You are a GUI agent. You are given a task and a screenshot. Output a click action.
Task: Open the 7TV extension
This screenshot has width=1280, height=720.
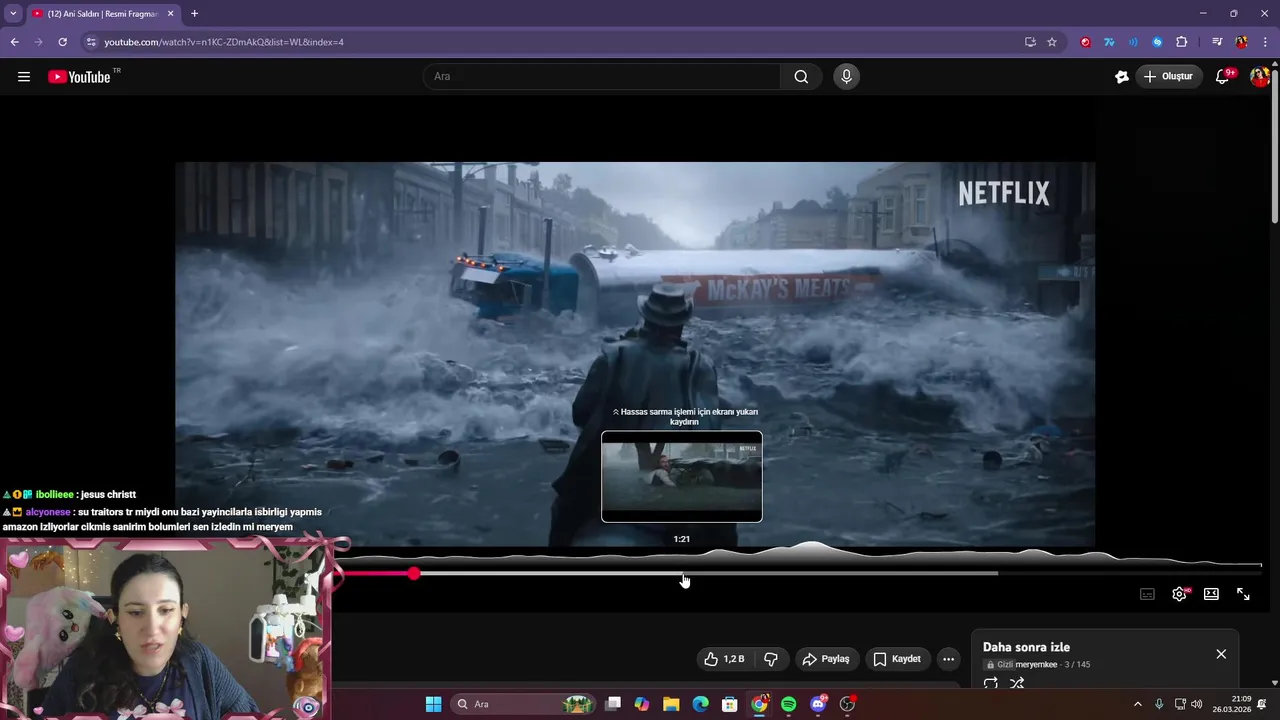pyautogui.click(x=1109, y=42)
